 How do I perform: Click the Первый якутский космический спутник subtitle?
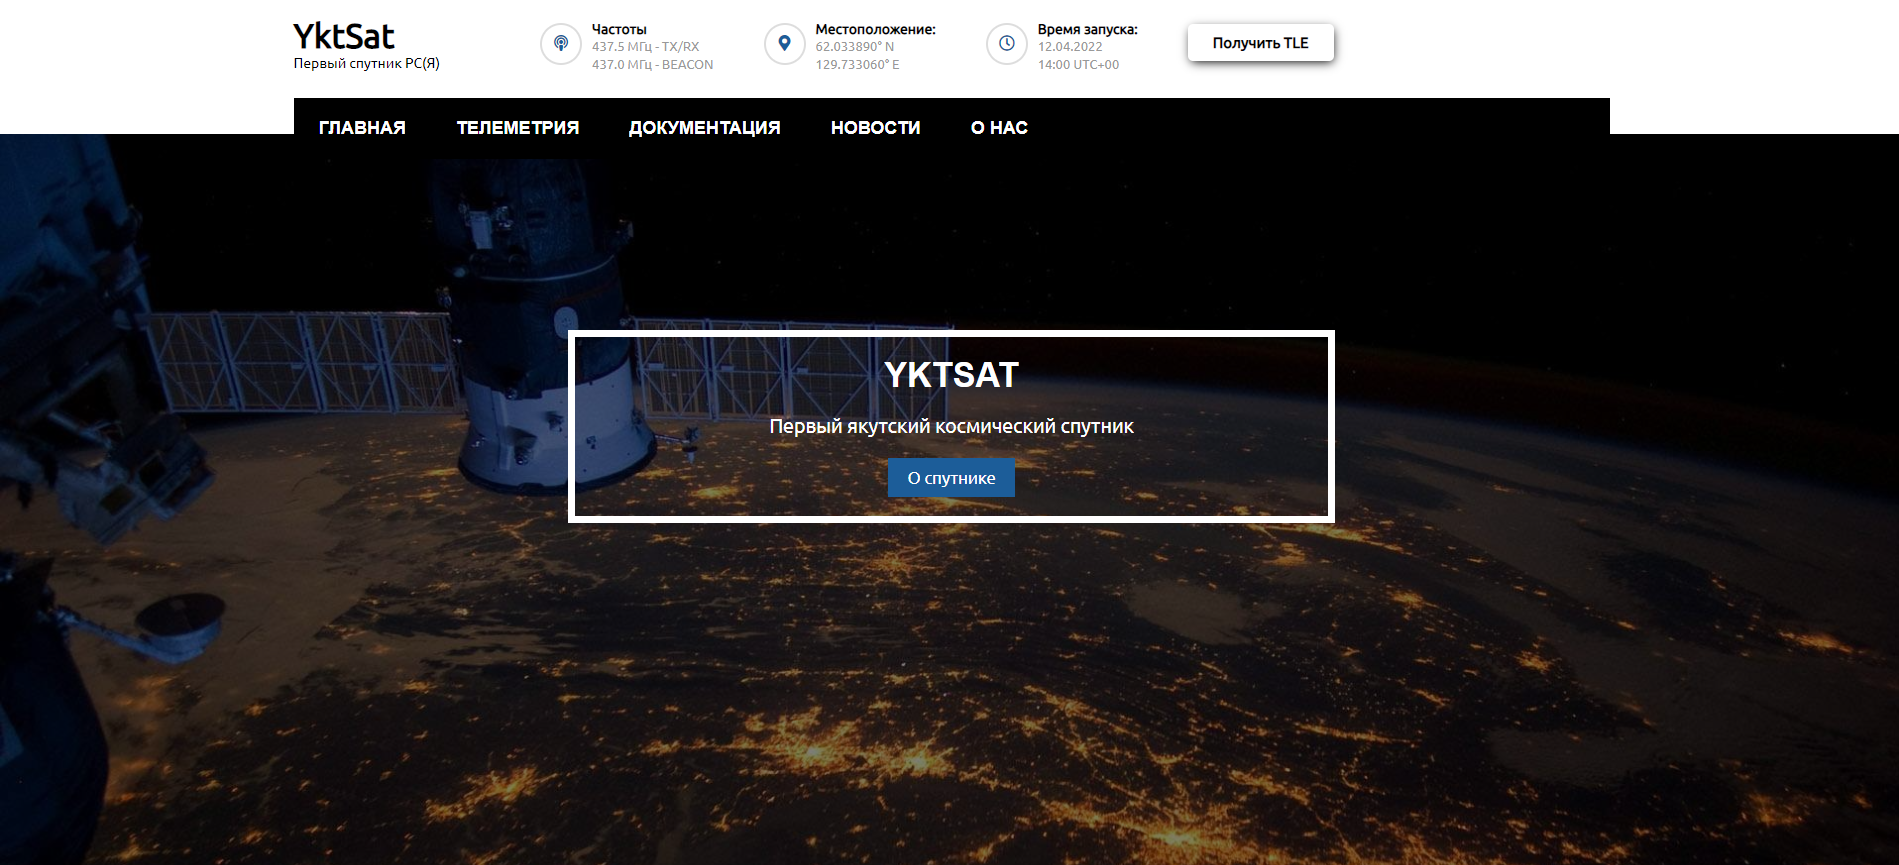click(951, 427)
